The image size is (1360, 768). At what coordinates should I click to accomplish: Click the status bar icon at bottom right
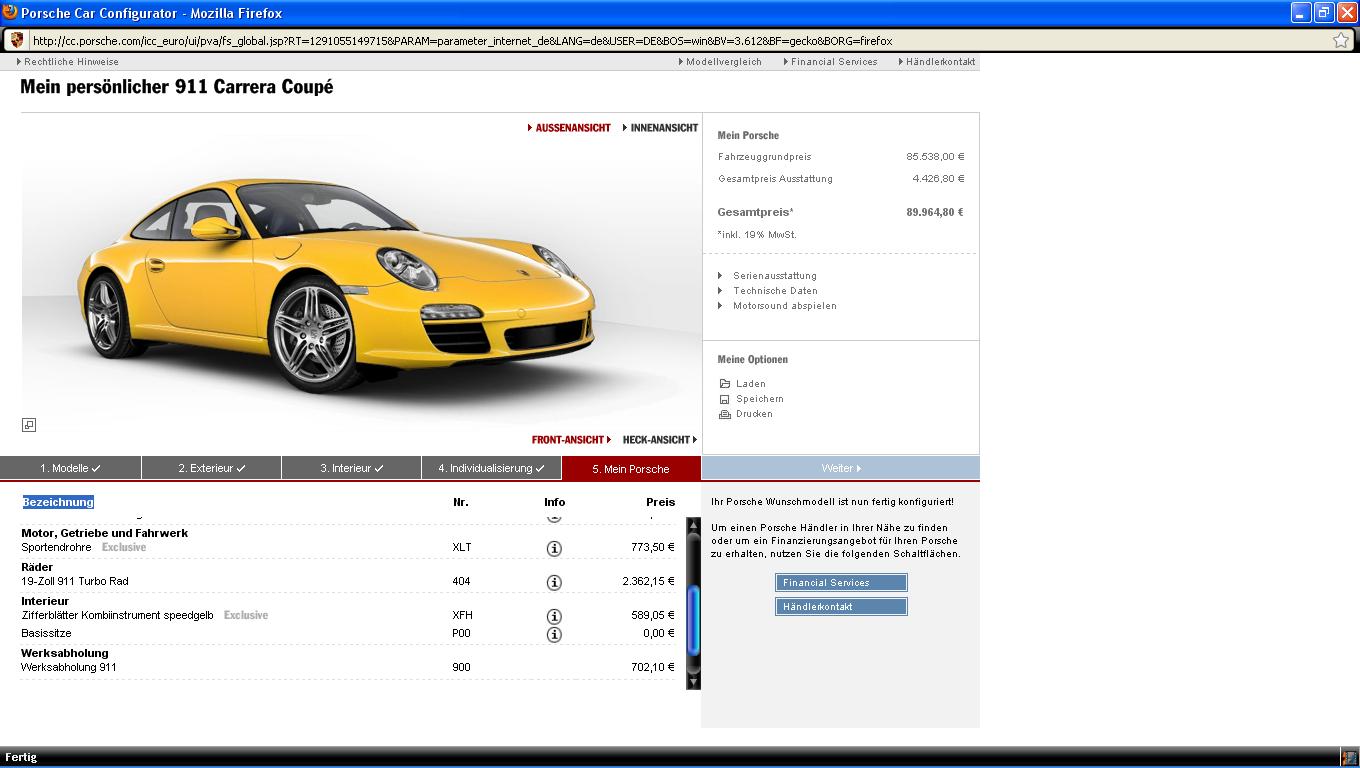[1350, 758]
